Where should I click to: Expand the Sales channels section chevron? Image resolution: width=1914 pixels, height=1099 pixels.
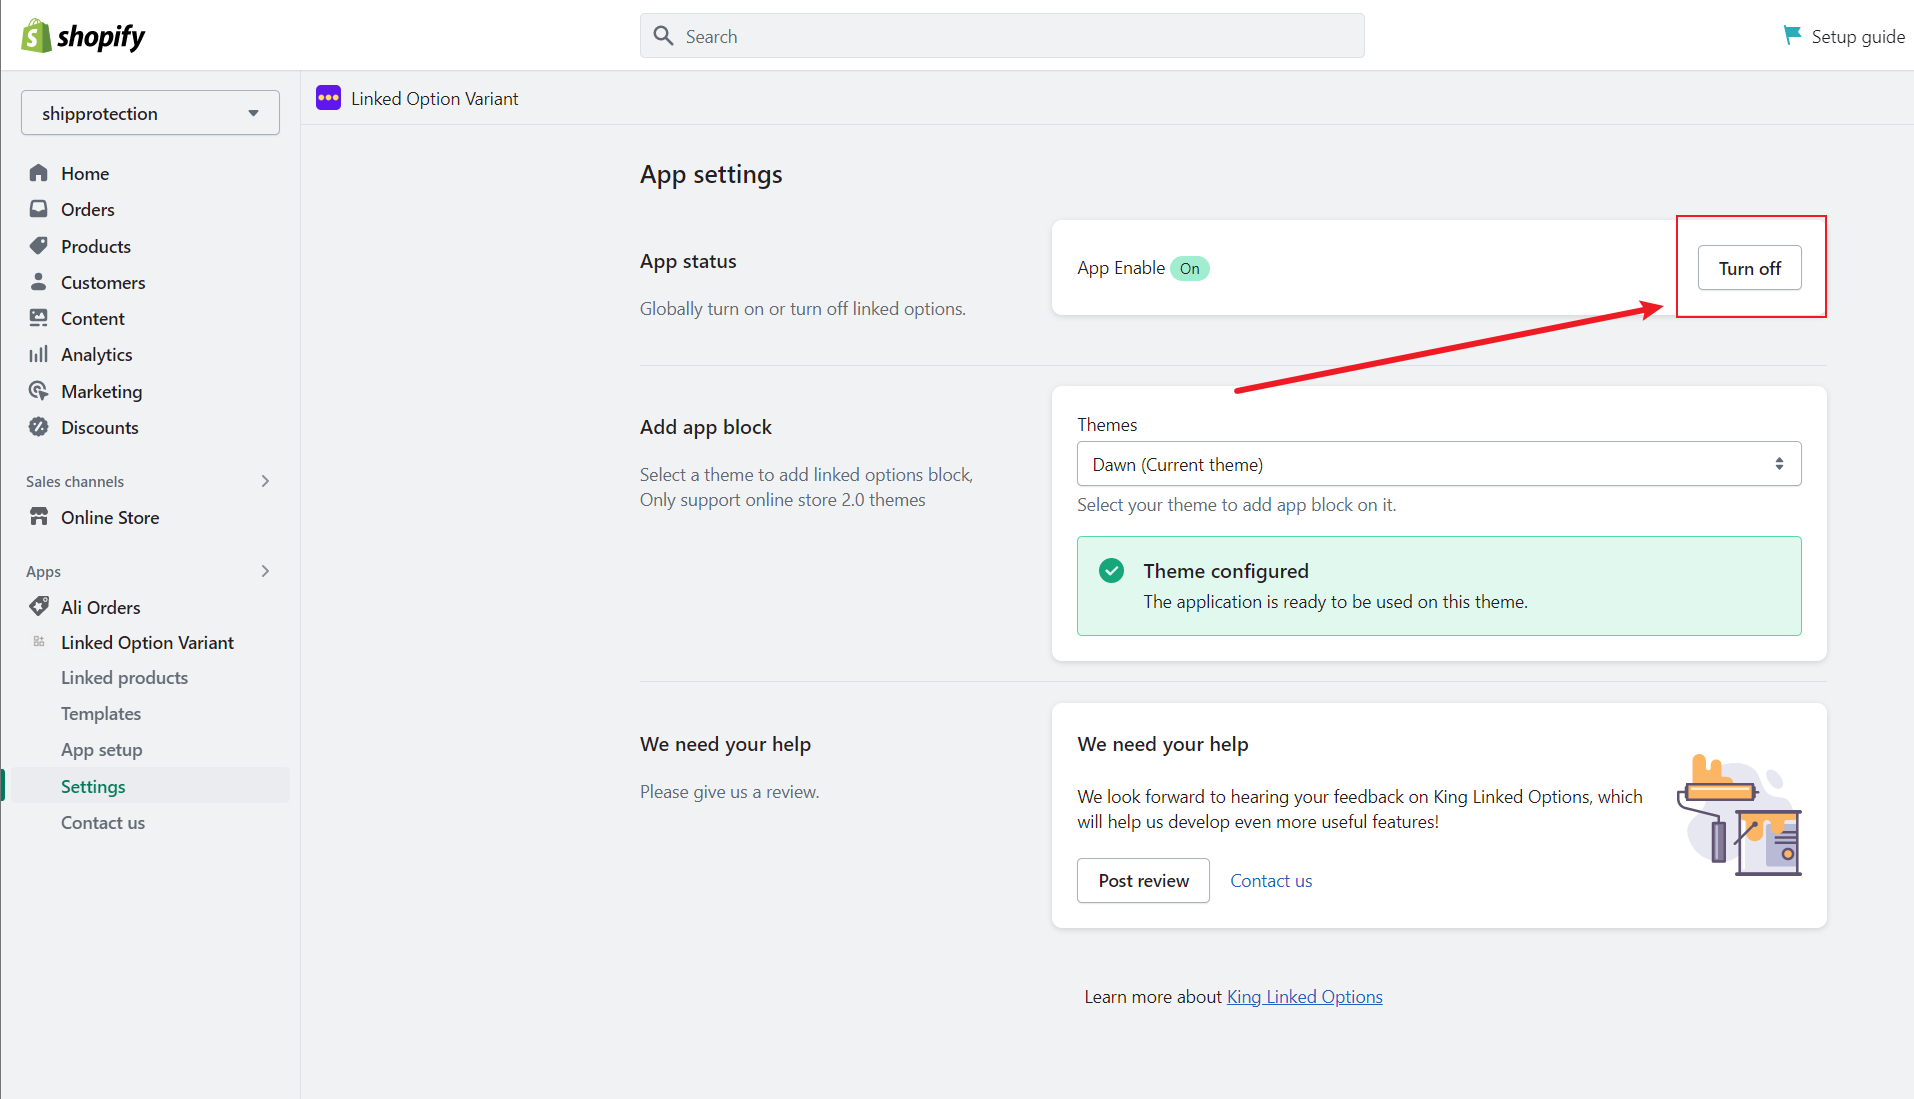[265, 481]
